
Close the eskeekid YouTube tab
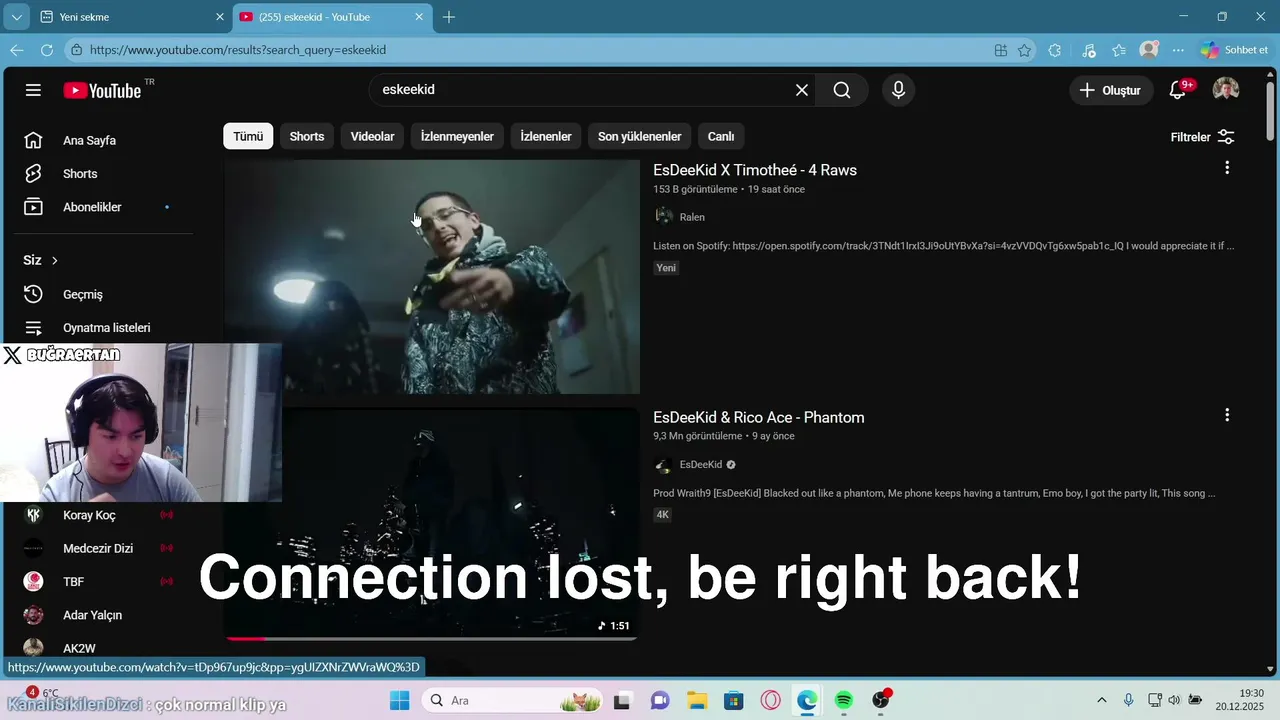pyautogui.click(x=420, y=17)
